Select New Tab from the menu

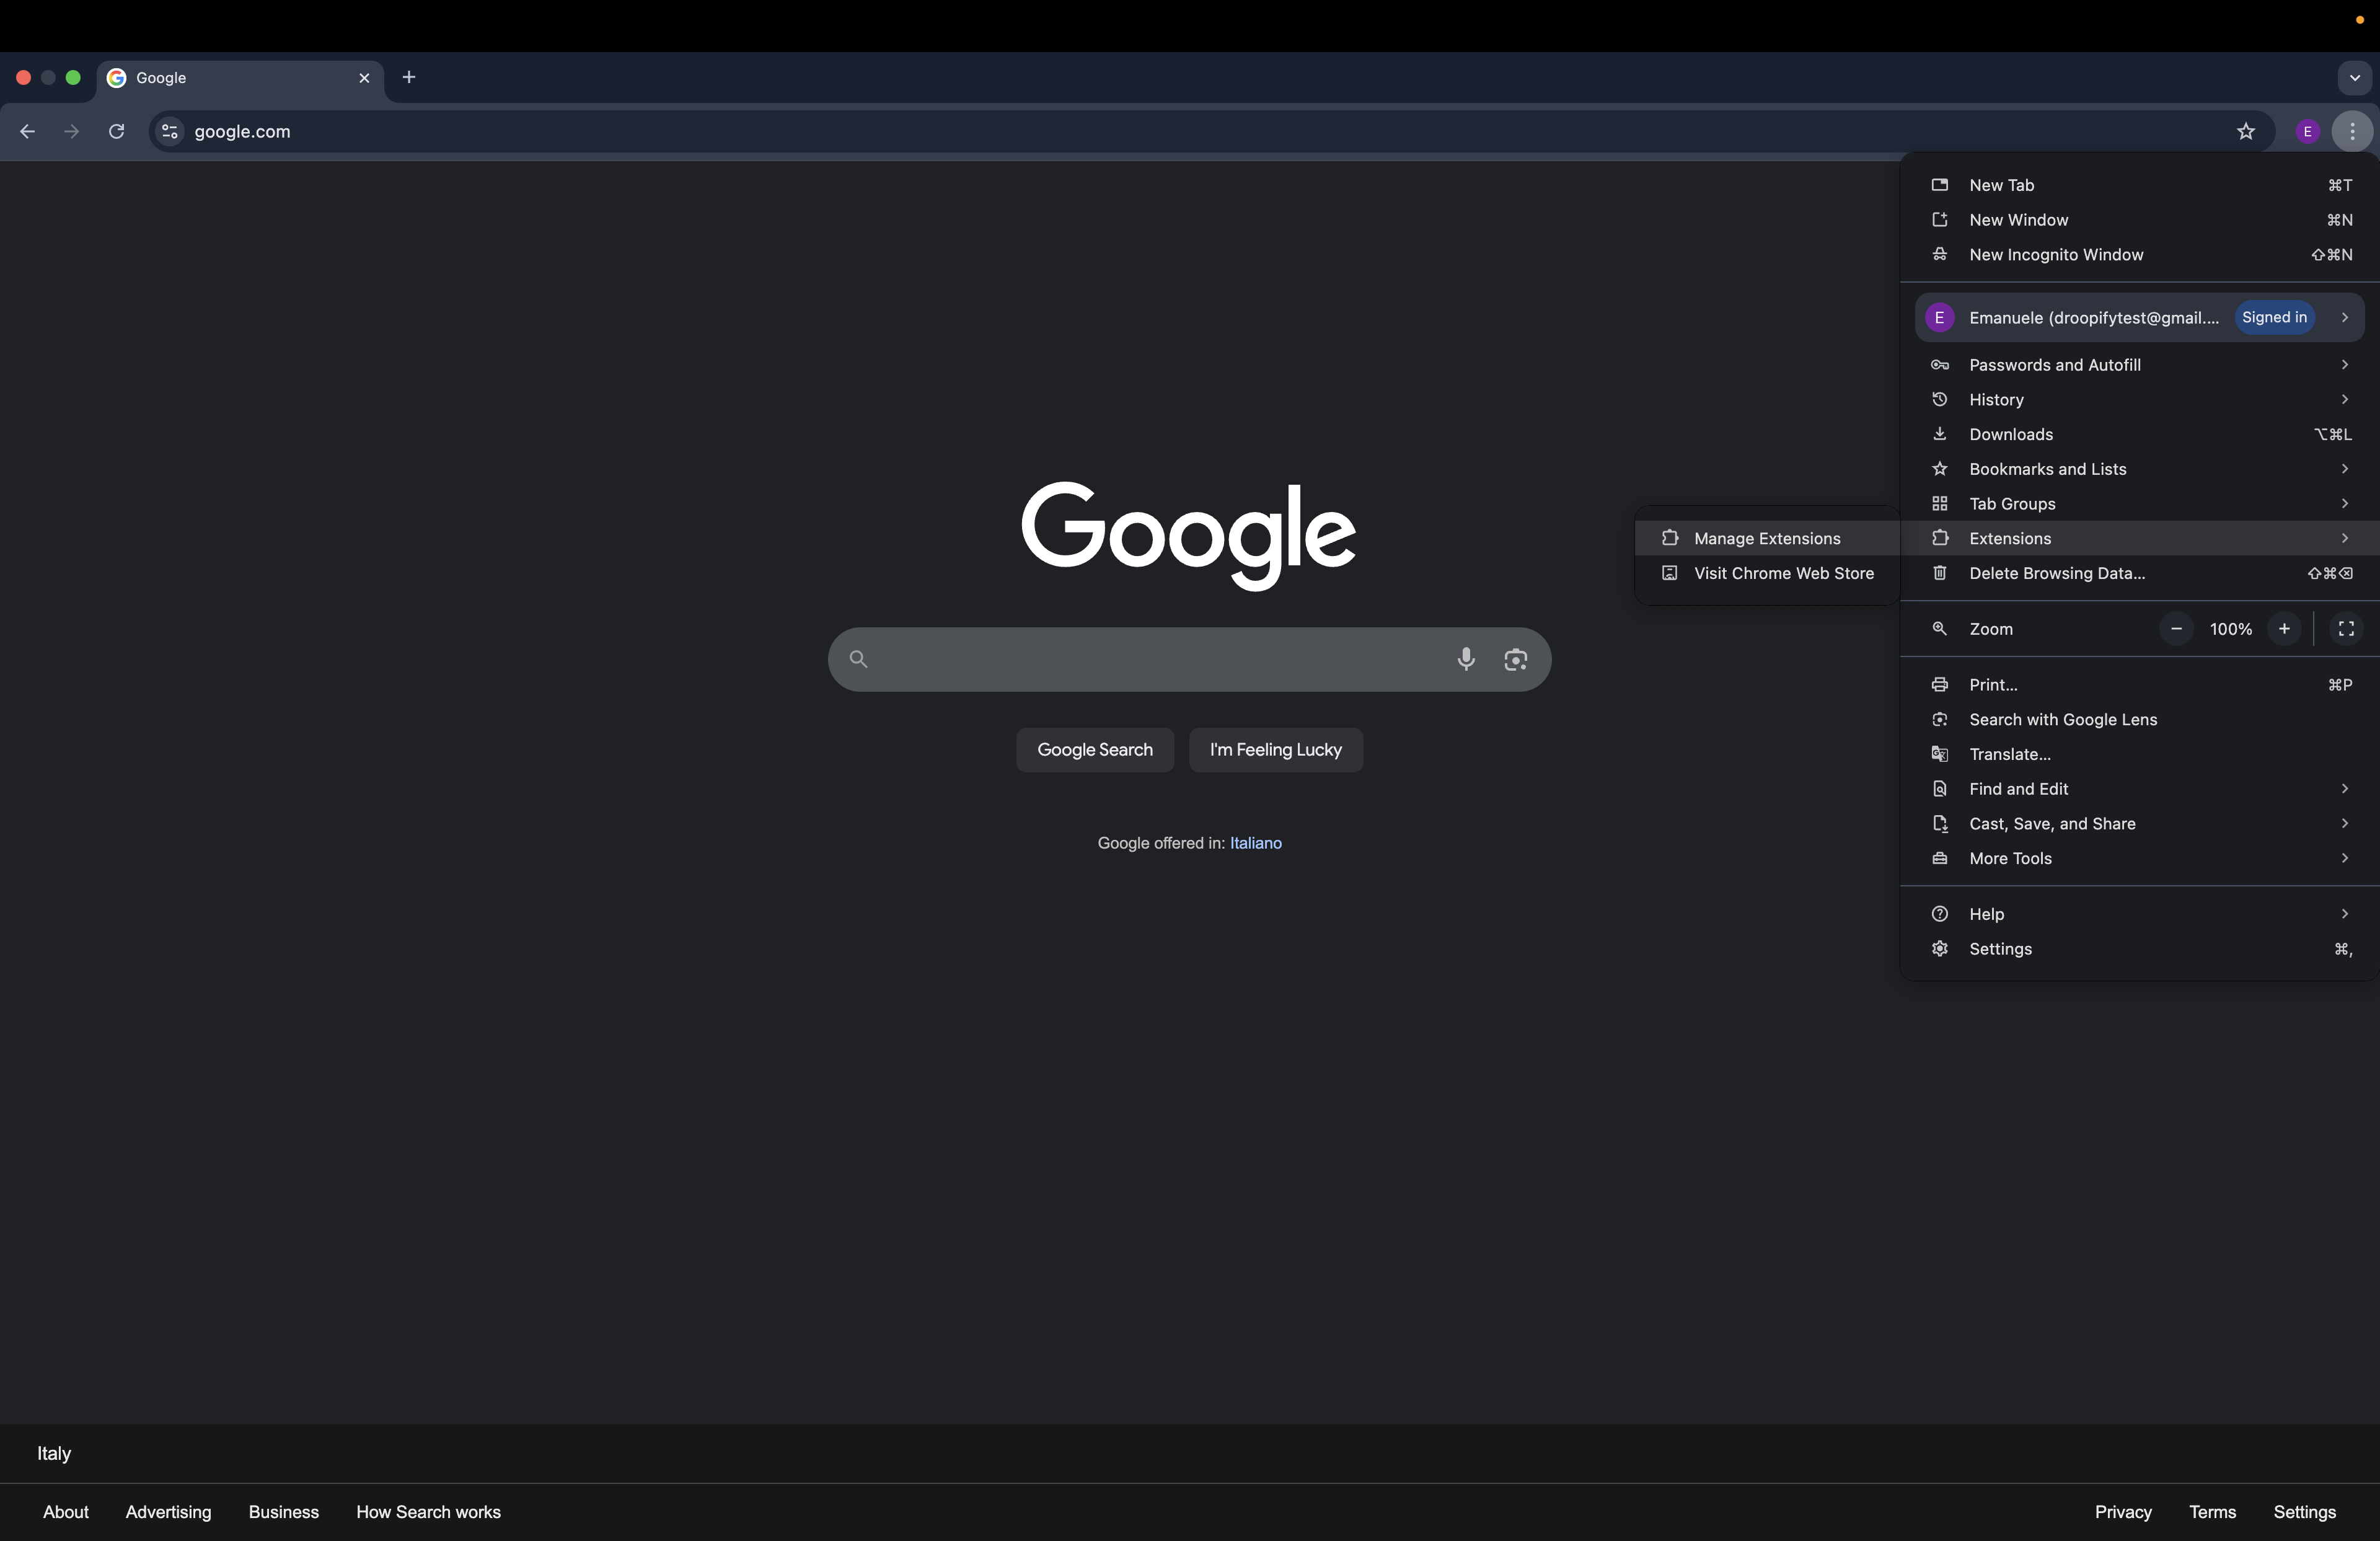pos(2140,185)
